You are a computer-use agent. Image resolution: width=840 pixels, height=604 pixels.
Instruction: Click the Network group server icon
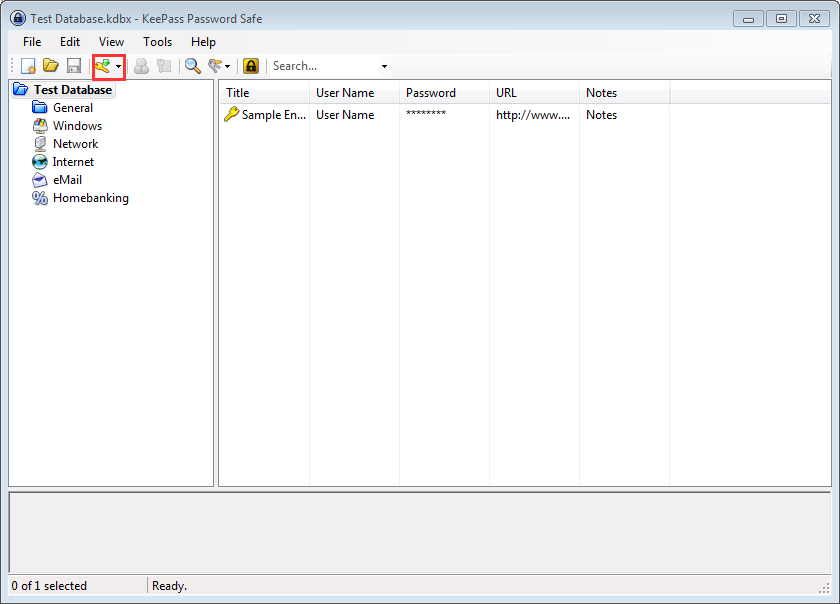(x=40, y=144)
